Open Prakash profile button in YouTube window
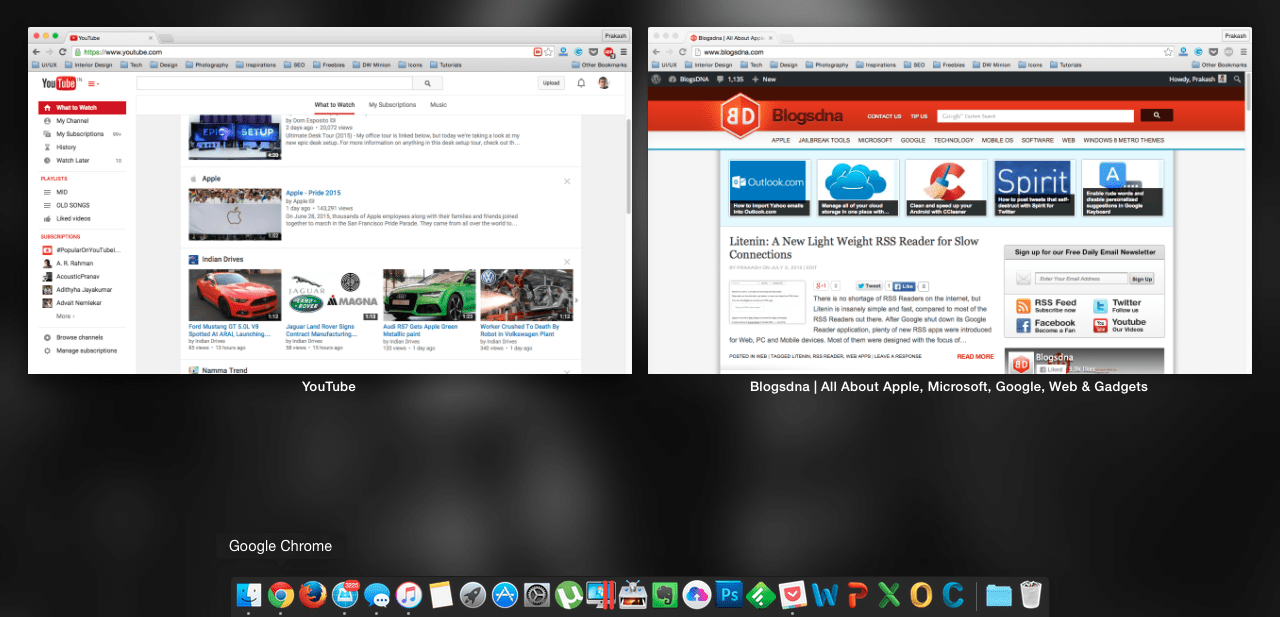 (615, 35)
